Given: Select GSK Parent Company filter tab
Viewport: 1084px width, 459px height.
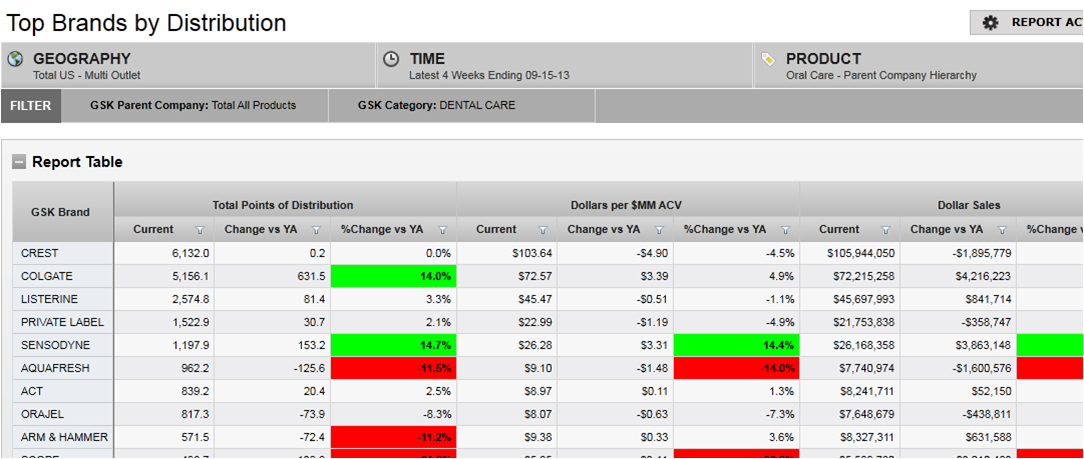Looking at the screenshot, I should tap(193, 106).
